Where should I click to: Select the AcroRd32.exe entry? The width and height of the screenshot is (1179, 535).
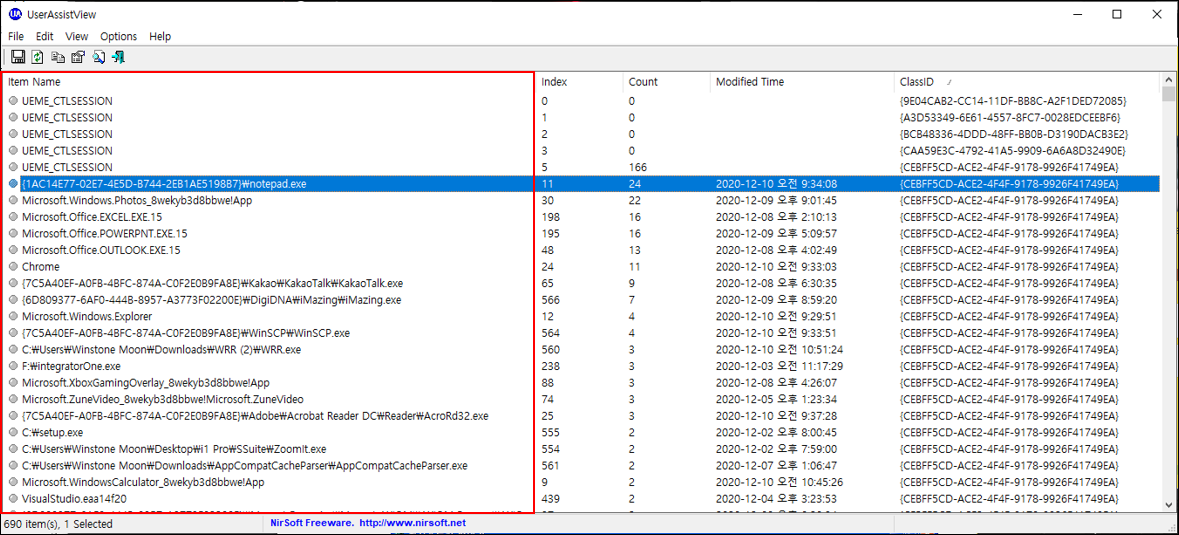point(256,415)
